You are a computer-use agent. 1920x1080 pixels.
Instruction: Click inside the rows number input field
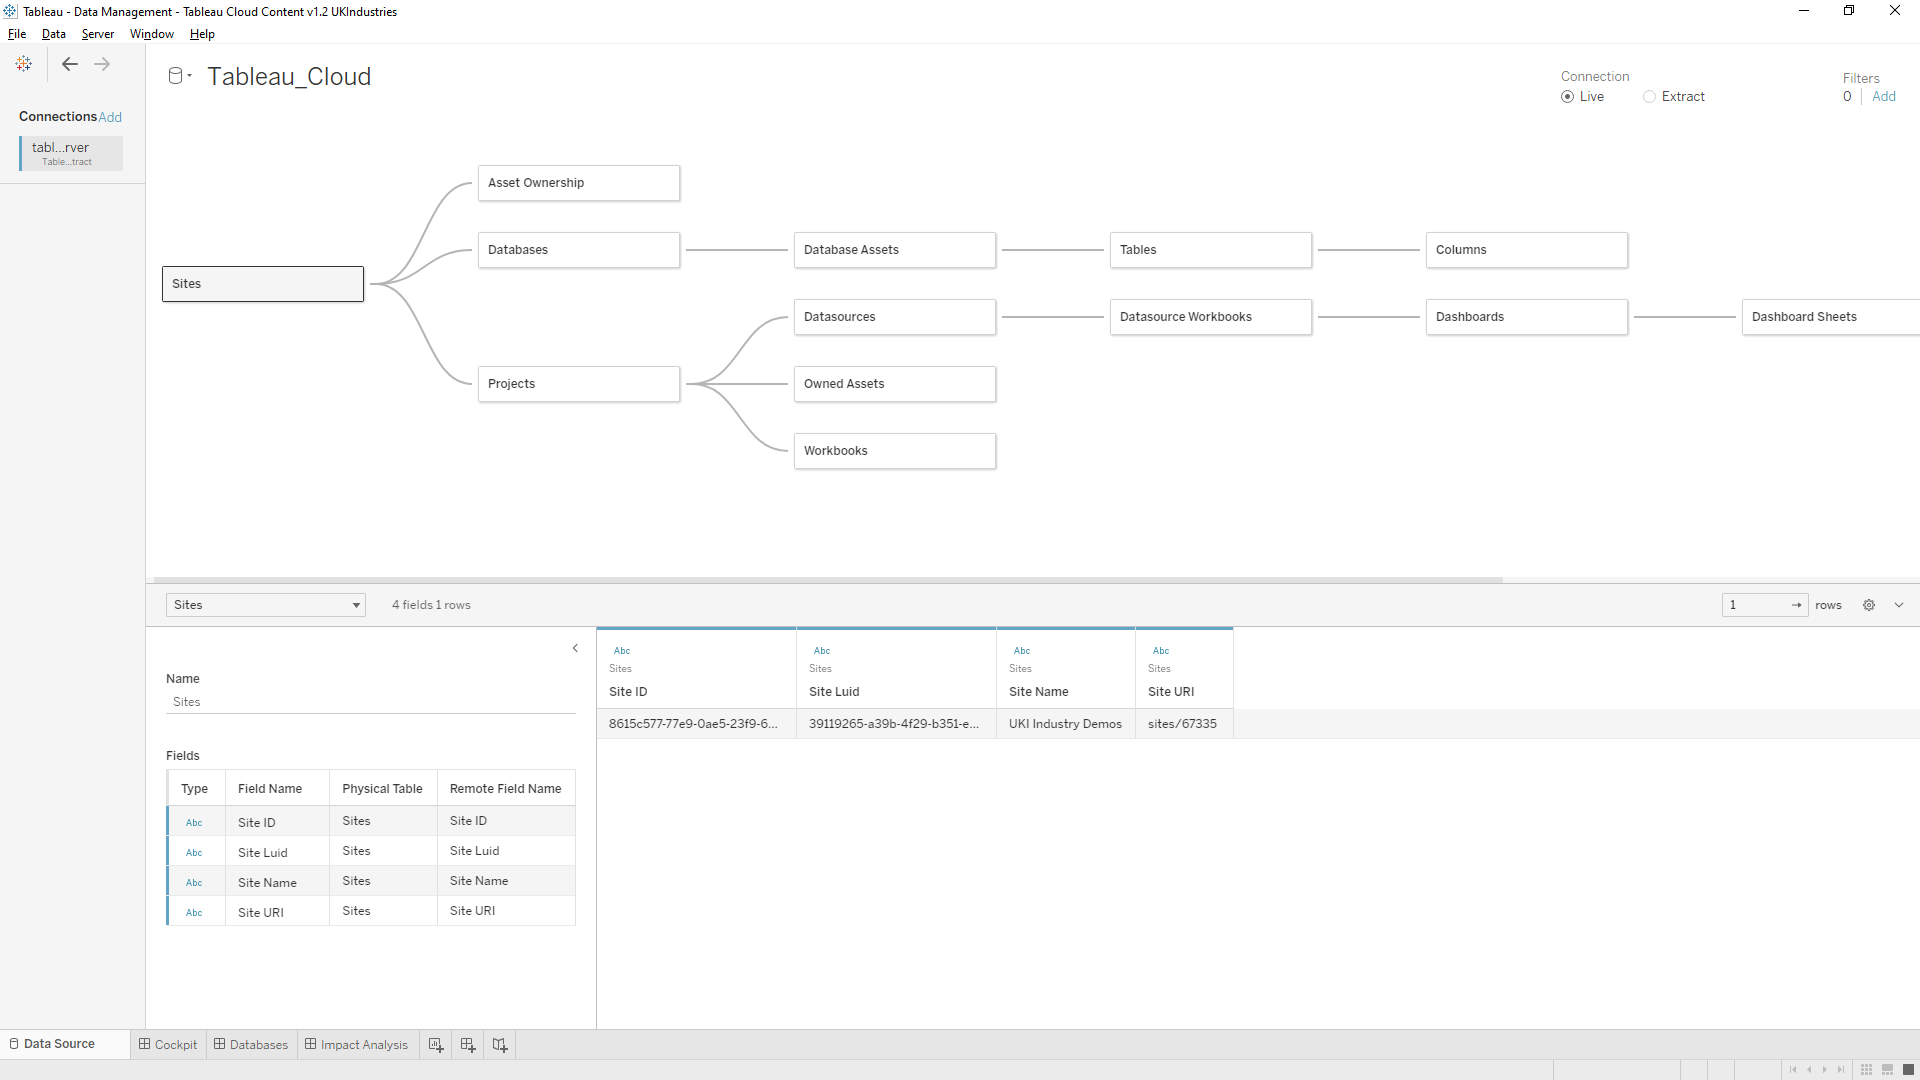[x=1755, y=605]
